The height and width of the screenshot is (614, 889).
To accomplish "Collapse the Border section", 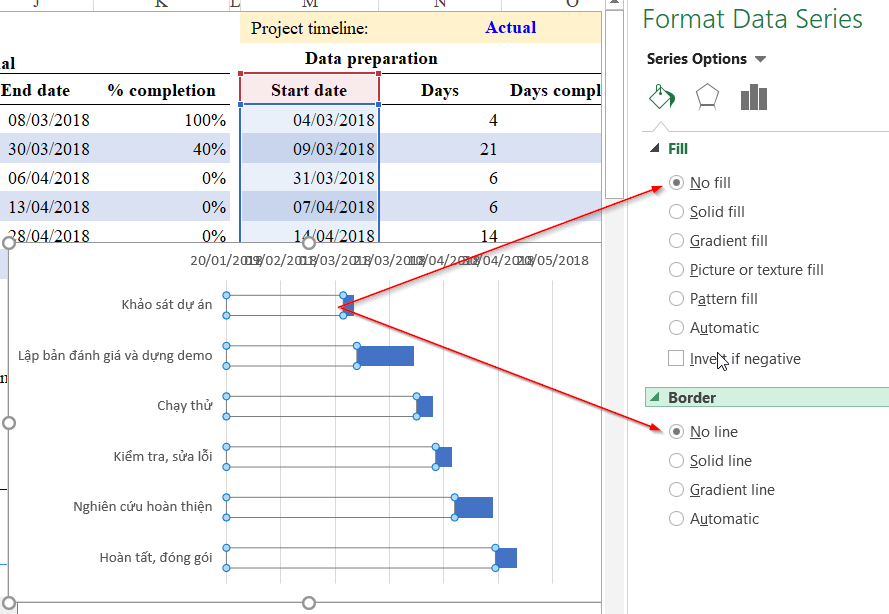I will pos(656,397).
